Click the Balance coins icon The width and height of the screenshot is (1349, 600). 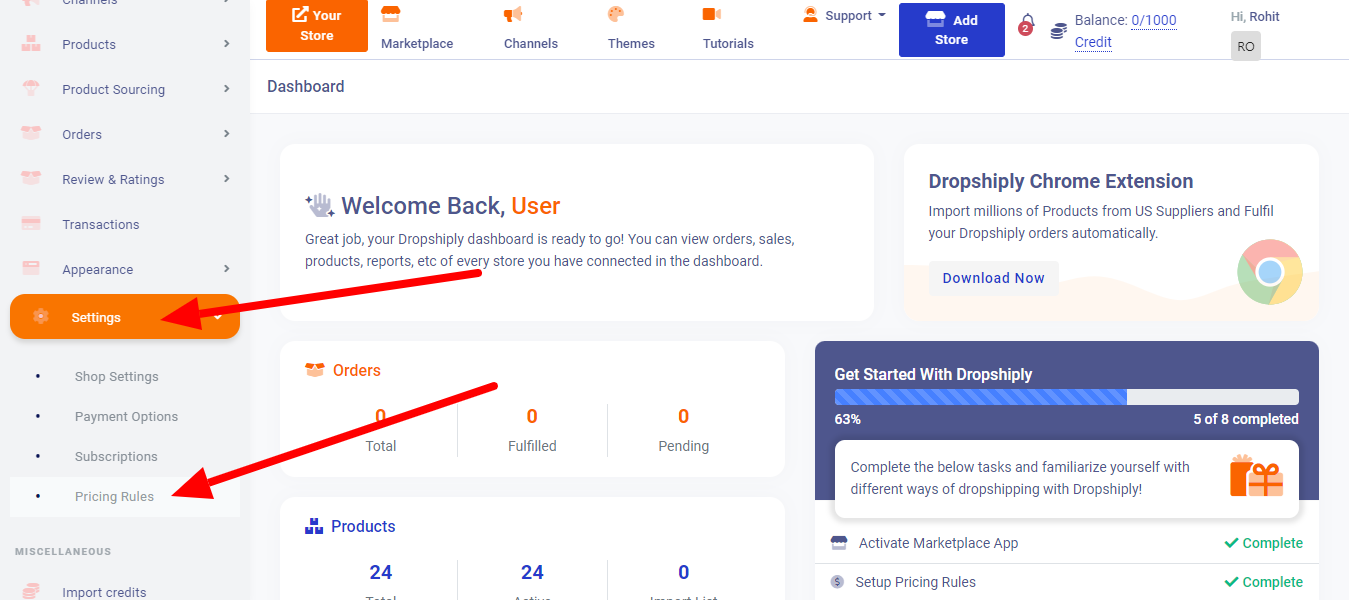pyautogui.click(x=1058, y=31)
